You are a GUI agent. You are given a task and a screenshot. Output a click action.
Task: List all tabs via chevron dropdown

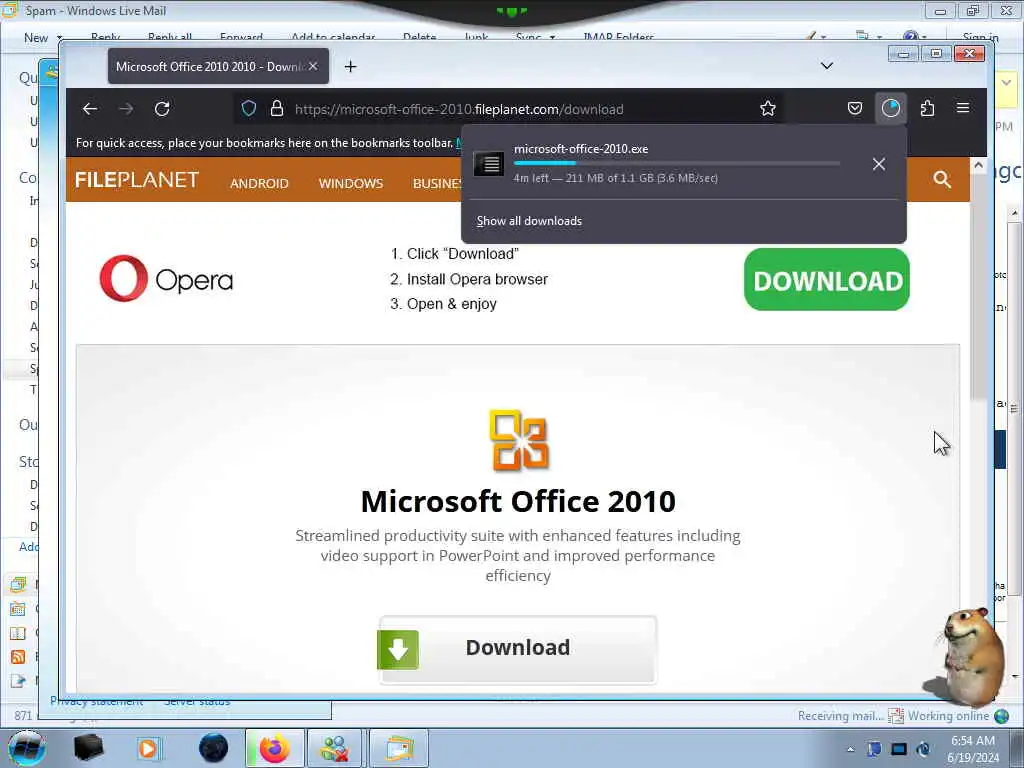[x=827, y=66]
